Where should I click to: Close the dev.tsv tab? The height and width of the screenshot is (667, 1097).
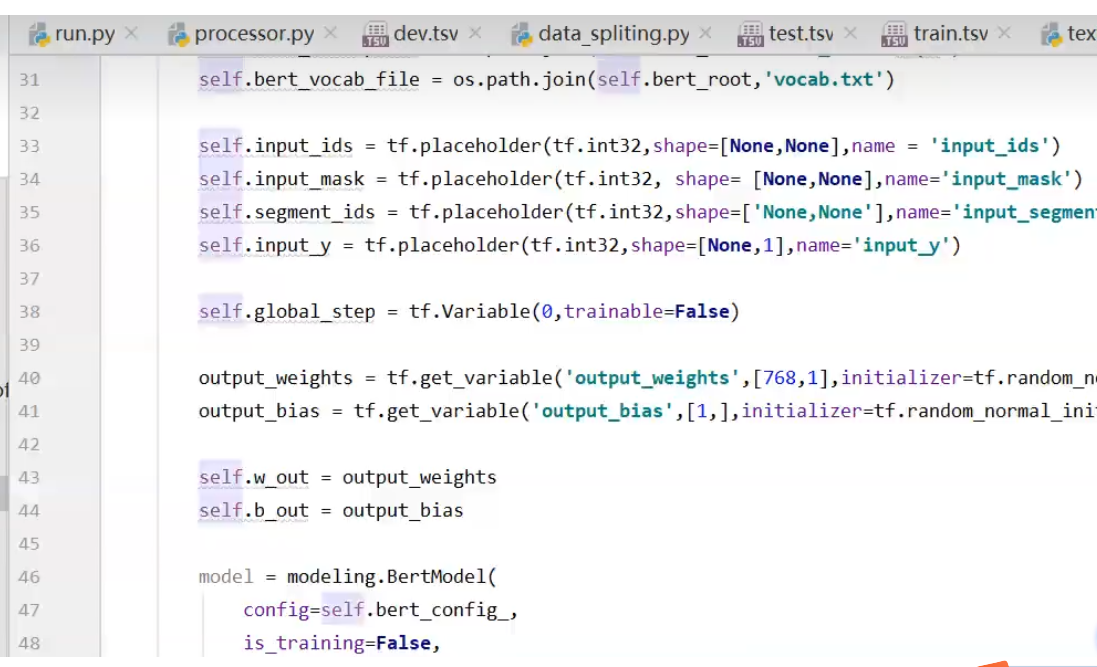475,33
